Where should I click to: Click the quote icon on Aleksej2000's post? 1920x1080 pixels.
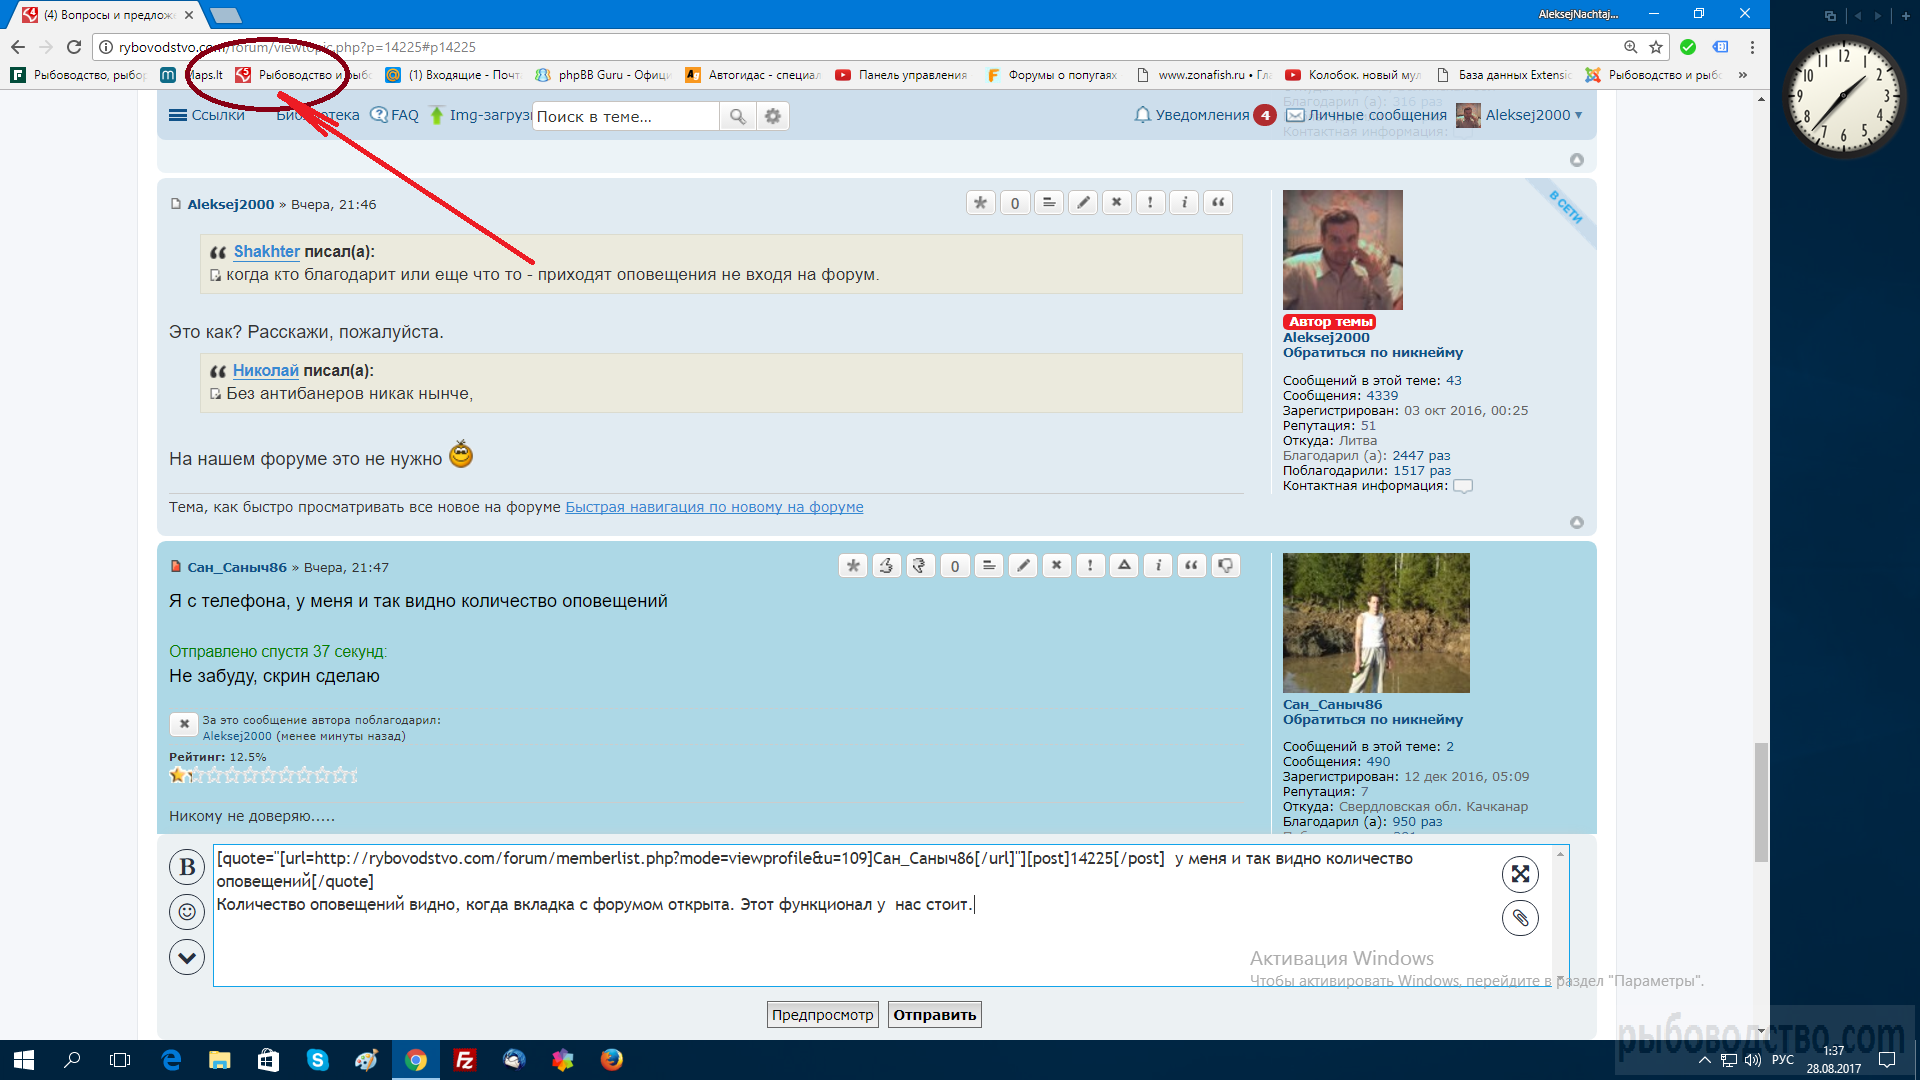[1218, 203]
